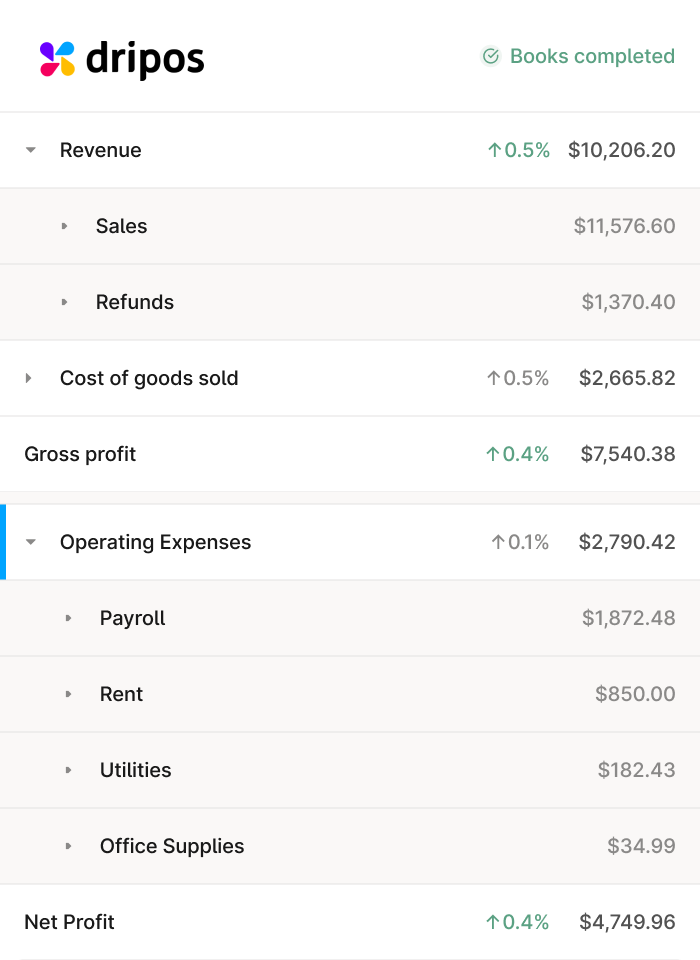Expand the Office Supplies row

[69, 846]
